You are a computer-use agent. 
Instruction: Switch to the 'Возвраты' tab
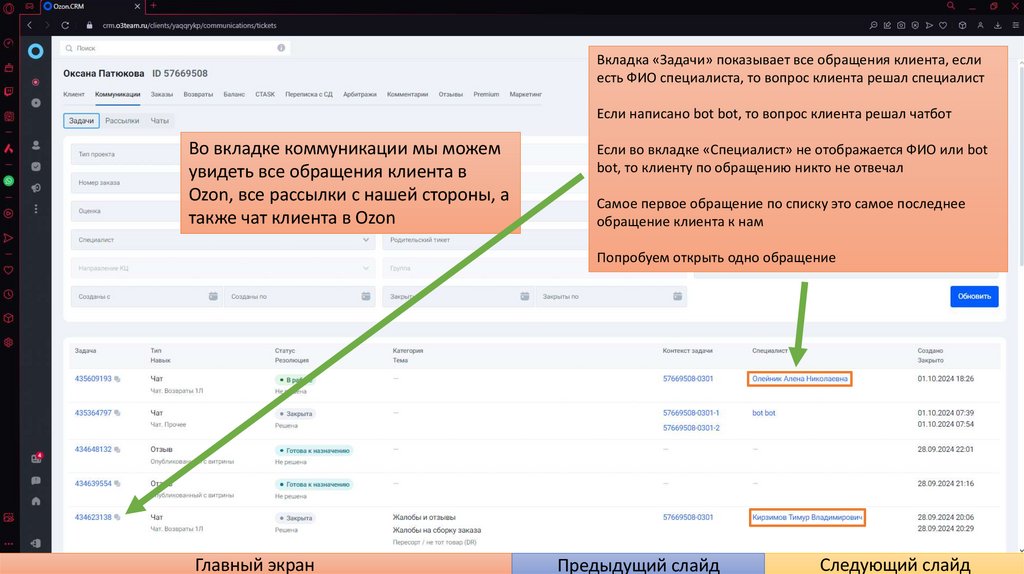pos(198,94)
